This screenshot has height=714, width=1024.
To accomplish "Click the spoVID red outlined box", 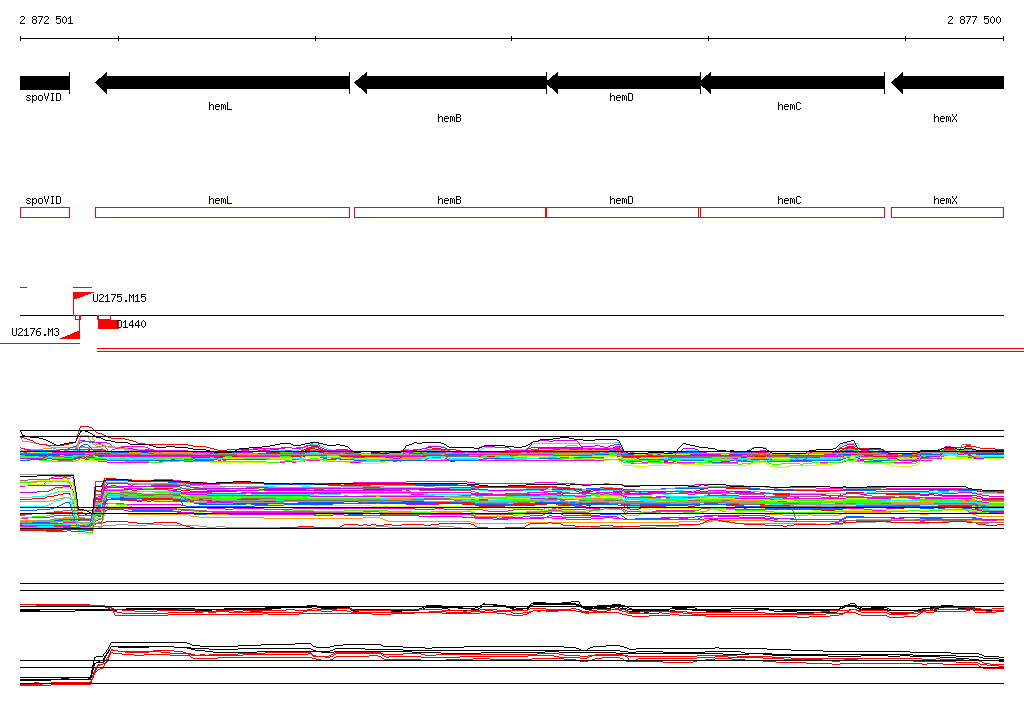I will click(x=45, y=212).
